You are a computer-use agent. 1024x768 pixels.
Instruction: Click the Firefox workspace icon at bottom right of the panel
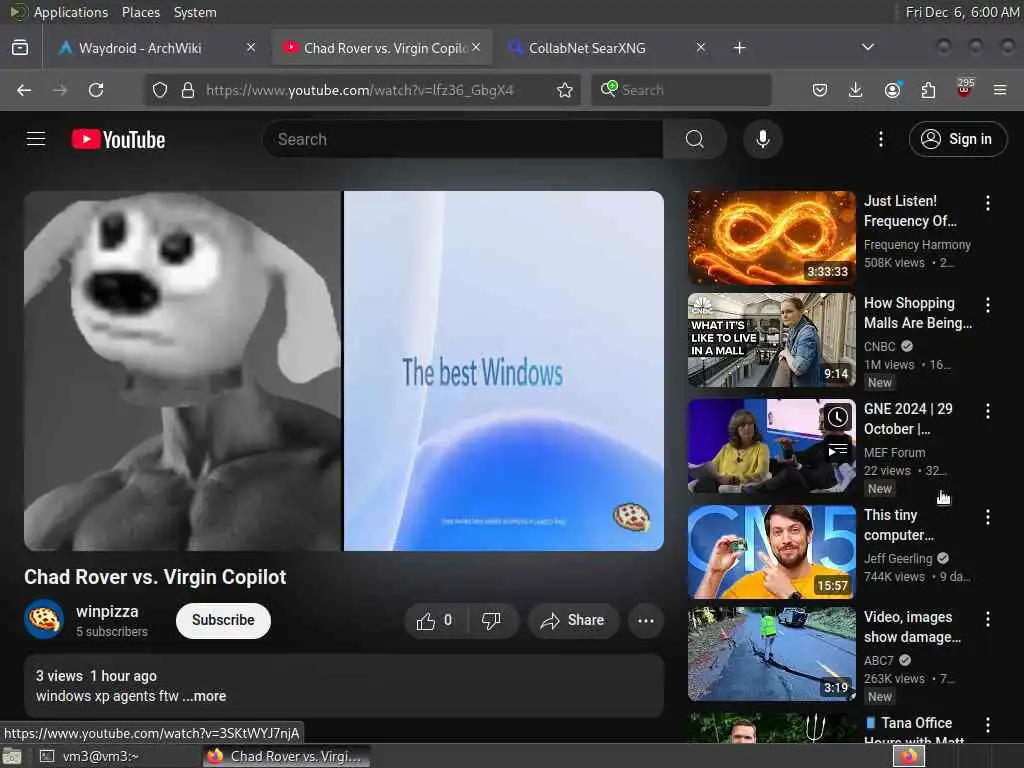(x=909, y=756)
